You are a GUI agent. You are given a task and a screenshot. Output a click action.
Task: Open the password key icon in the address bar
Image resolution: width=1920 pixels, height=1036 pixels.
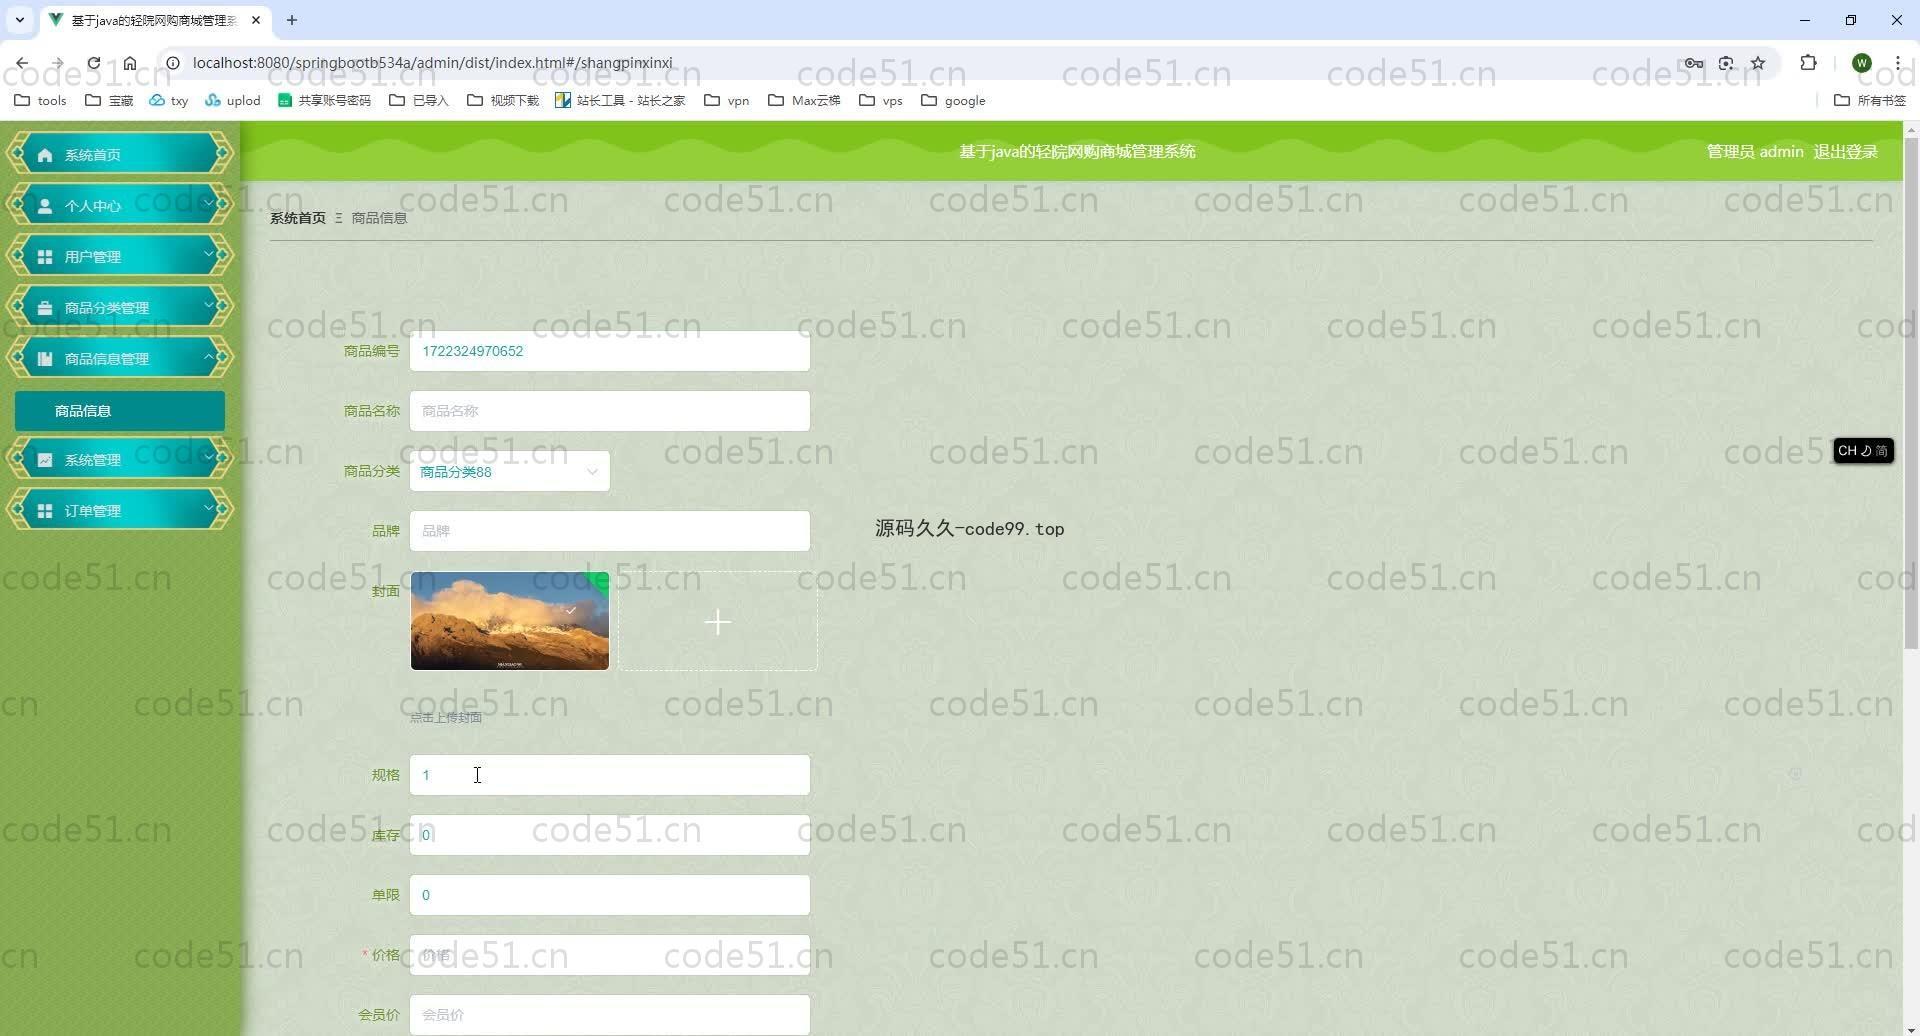(1694, 62)
